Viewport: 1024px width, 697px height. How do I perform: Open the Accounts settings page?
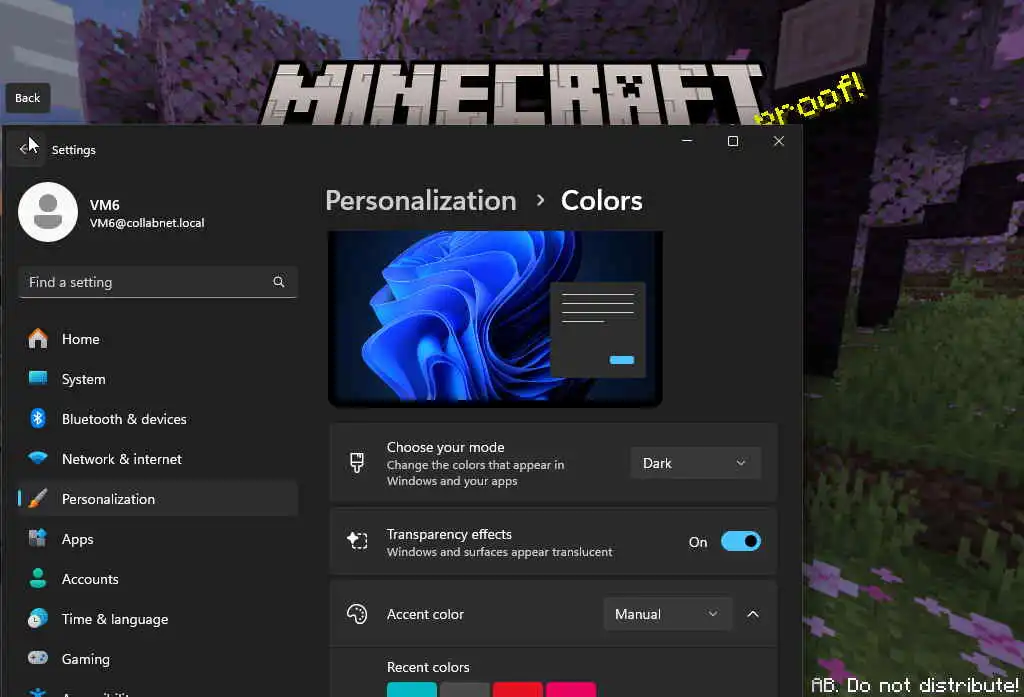click(x=158, y=579)
